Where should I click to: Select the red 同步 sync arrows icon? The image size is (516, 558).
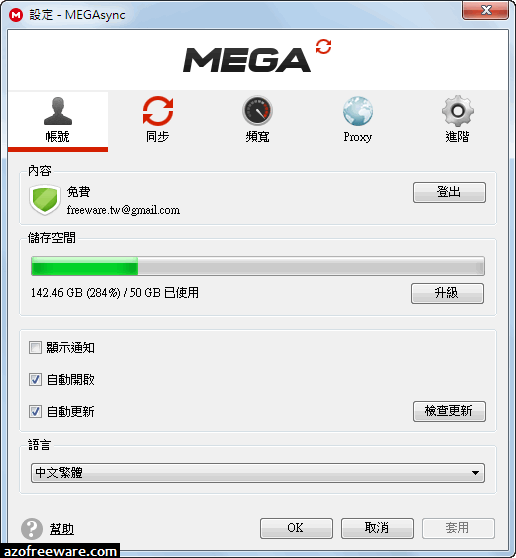click(x=158, y=111)
